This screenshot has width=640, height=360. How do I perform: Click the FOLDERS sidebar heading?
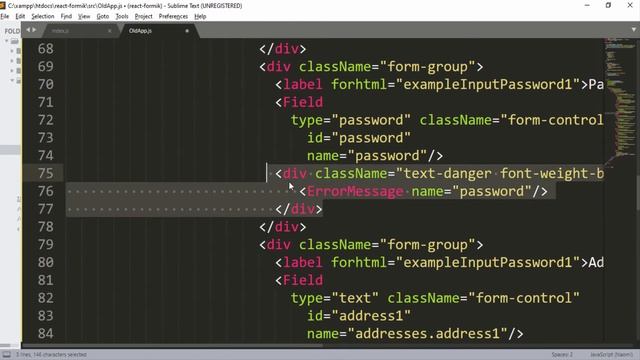point(12,31)
